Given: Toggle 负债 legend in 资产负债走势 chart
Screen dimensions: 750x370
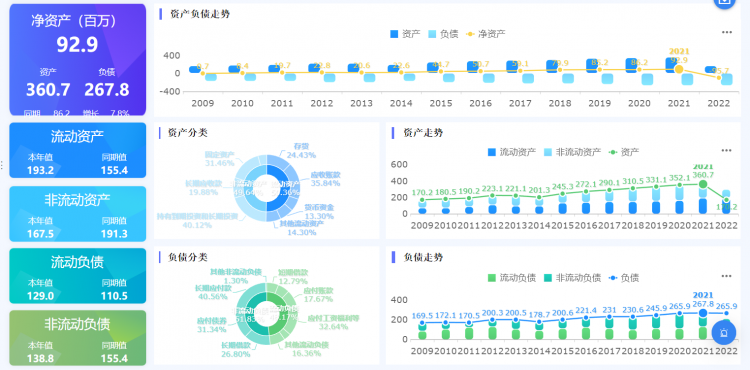Looking at the screenshot, I should point(442,34).
